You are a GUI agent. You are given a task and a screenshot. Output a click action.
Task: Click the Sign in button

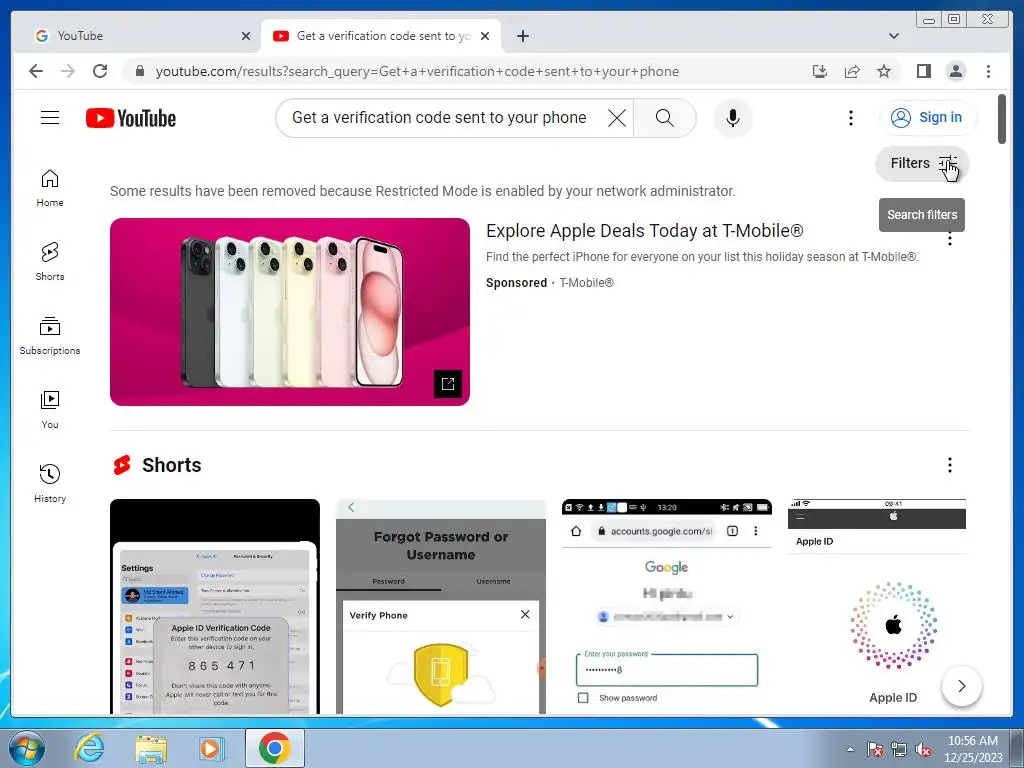[927, 118]
